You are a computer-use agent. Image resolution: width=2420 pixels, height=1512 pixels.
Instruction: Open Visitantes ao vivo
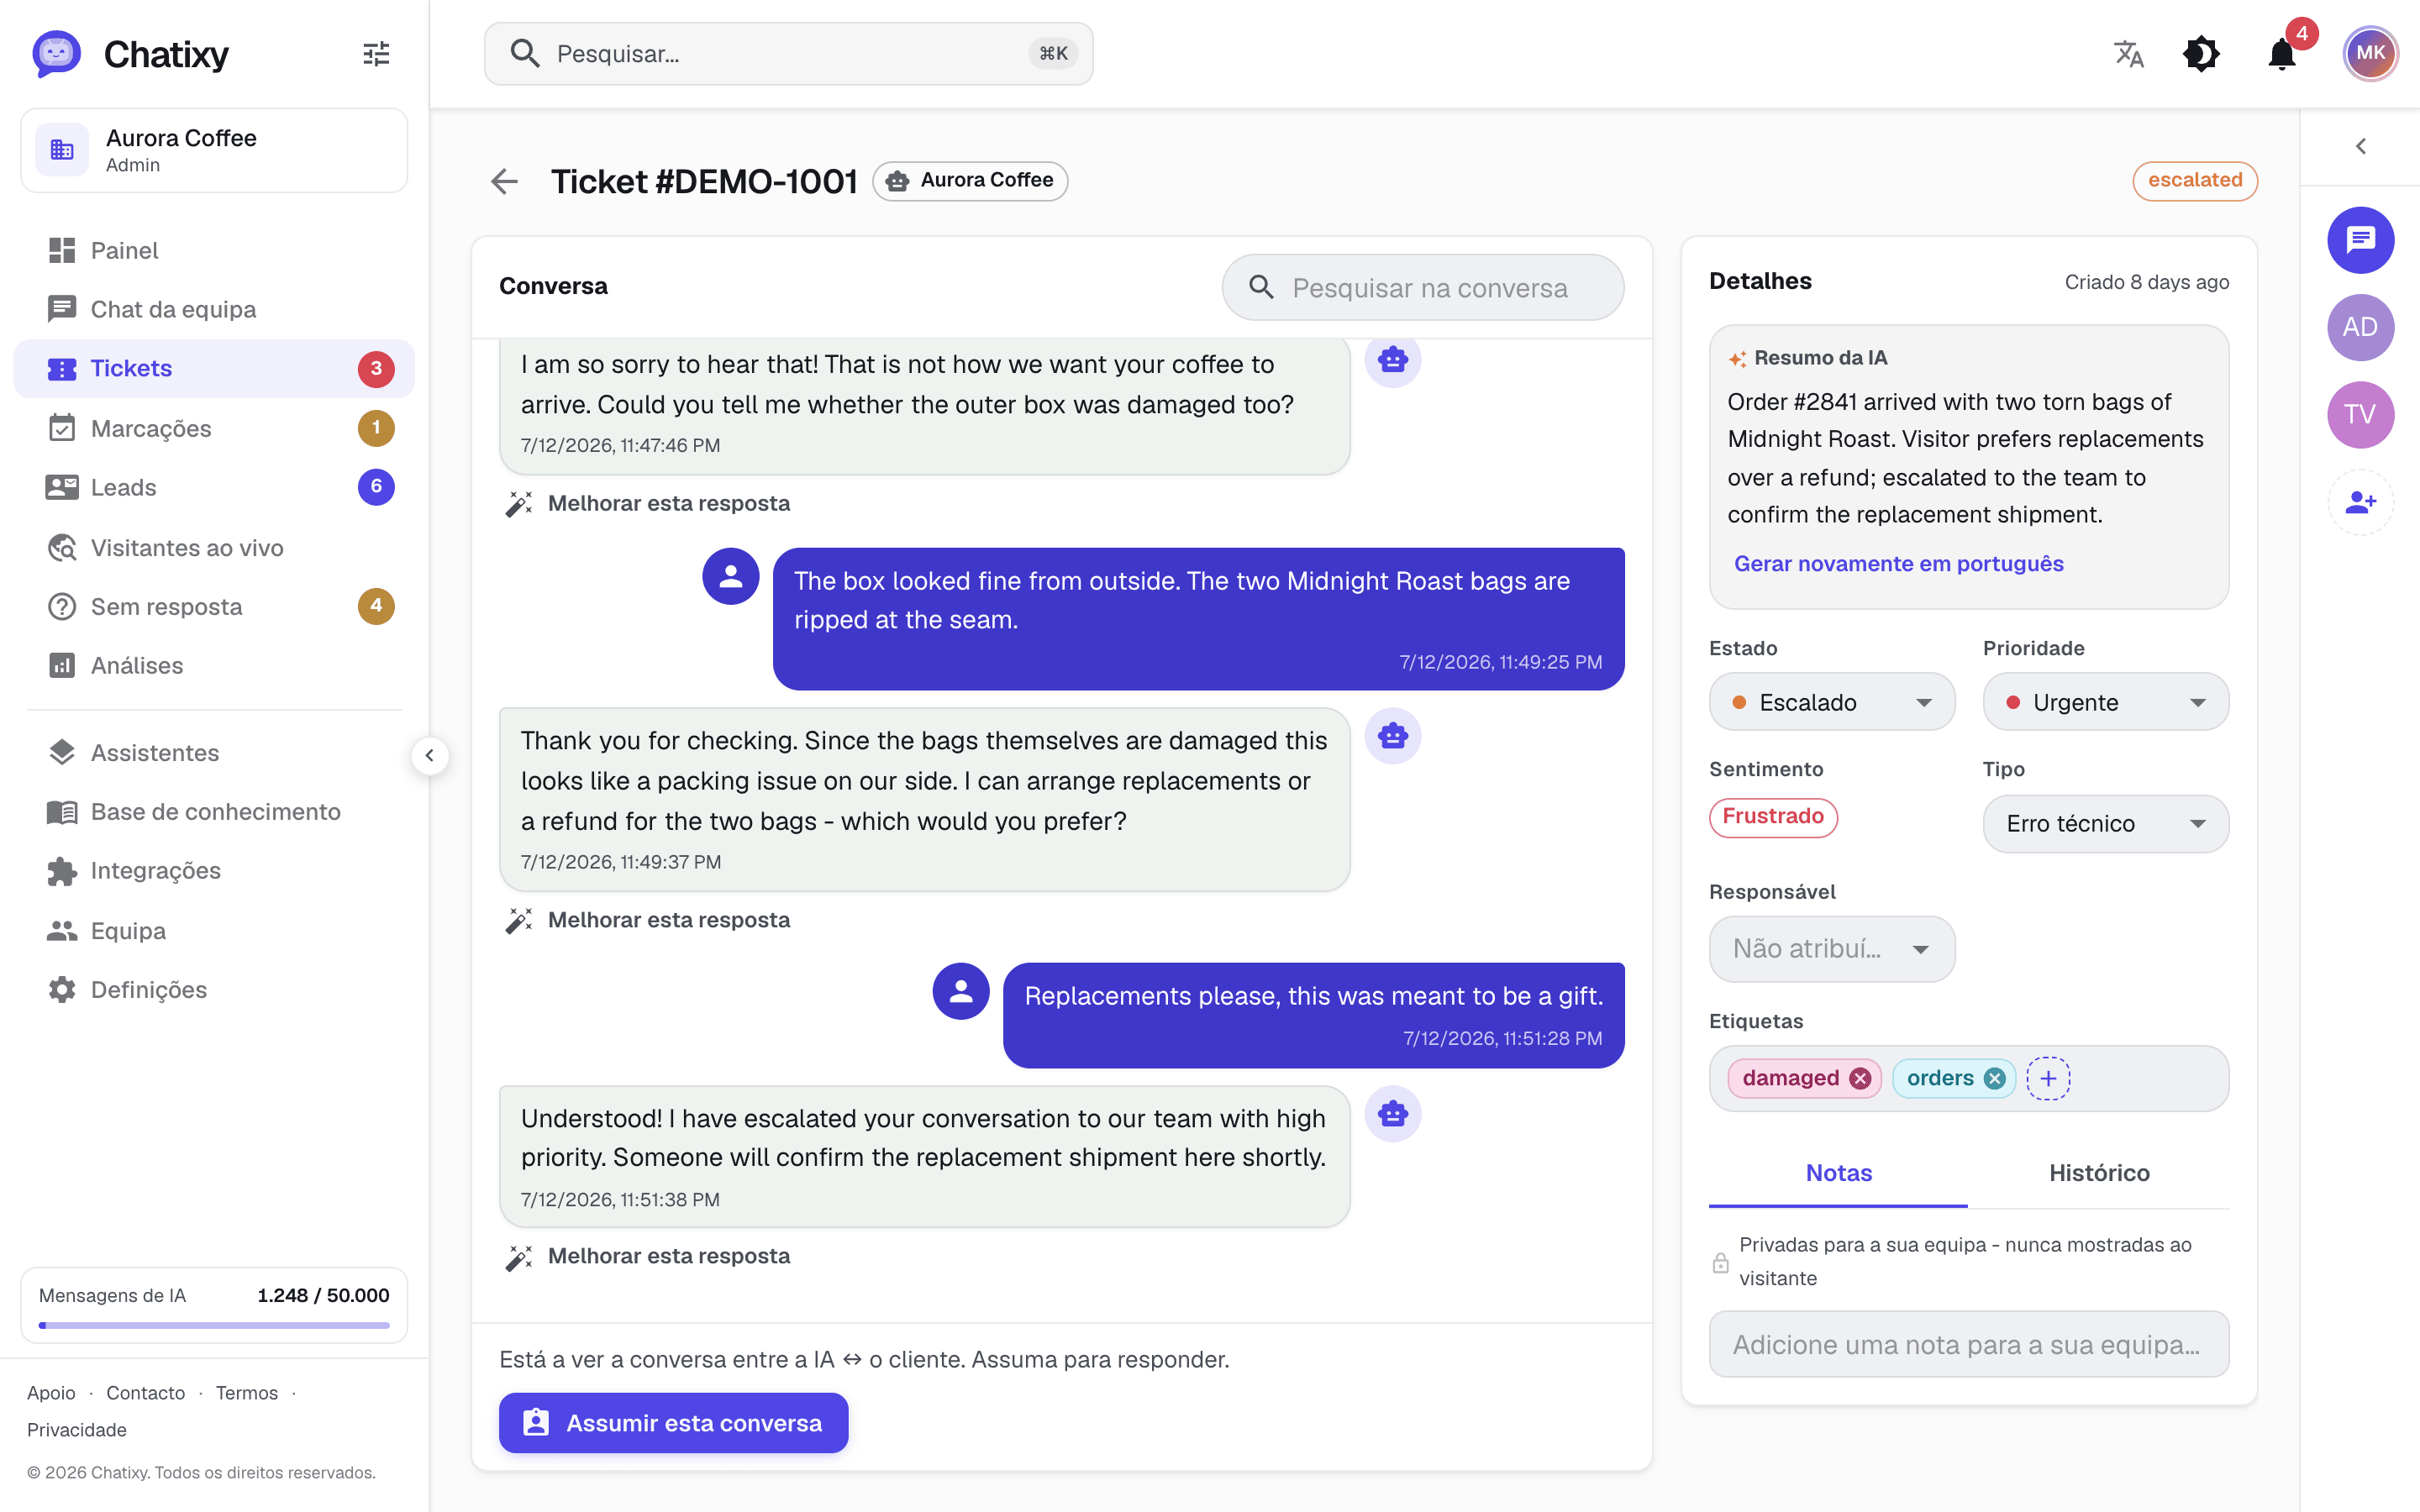tap(214, 547)
